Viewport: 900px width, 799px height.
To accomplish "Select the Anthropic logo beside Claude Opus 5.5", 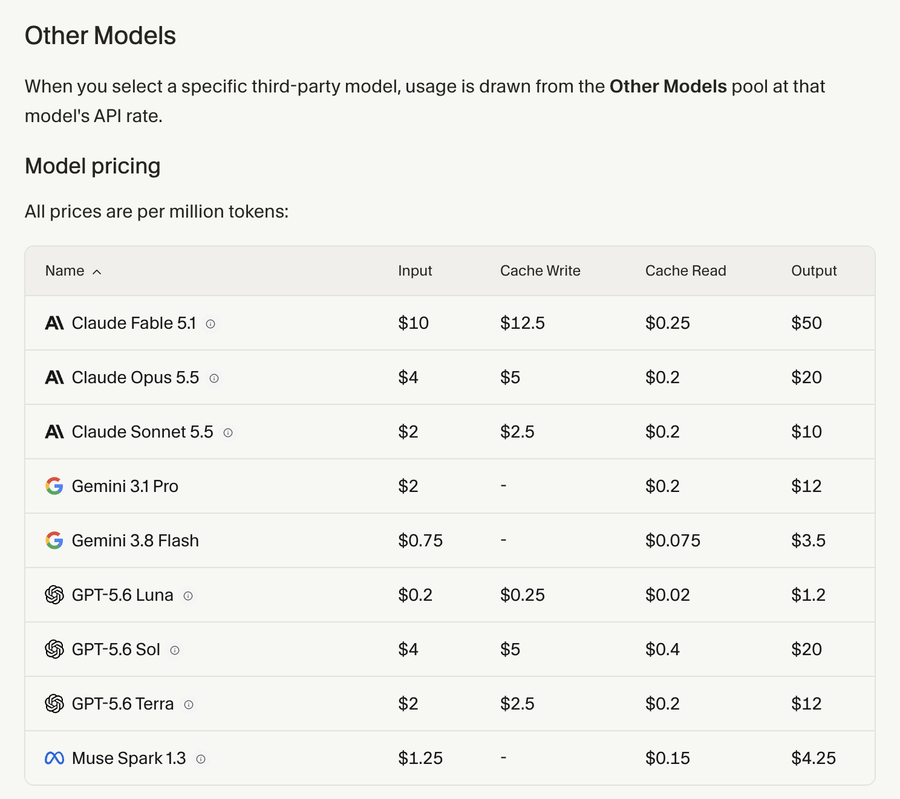I will pos(55,378).
